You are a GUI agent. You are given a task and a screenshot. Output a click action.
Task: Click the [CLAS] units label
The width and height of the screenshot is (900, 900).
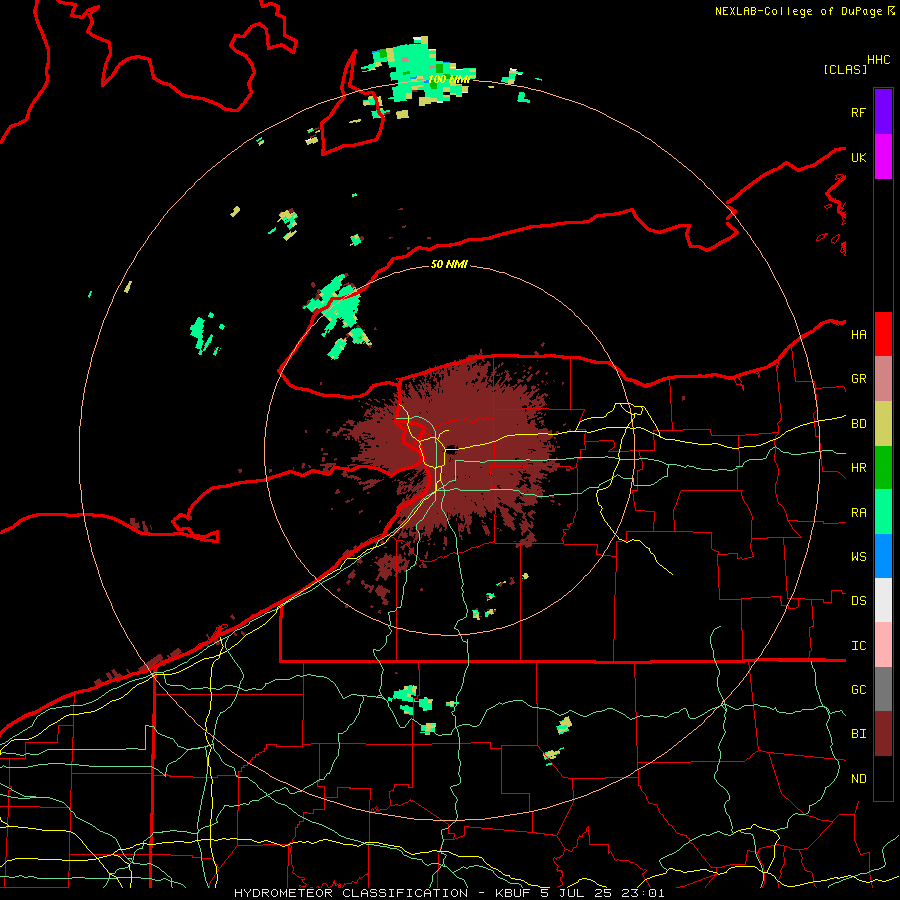[x=845, y=69]
